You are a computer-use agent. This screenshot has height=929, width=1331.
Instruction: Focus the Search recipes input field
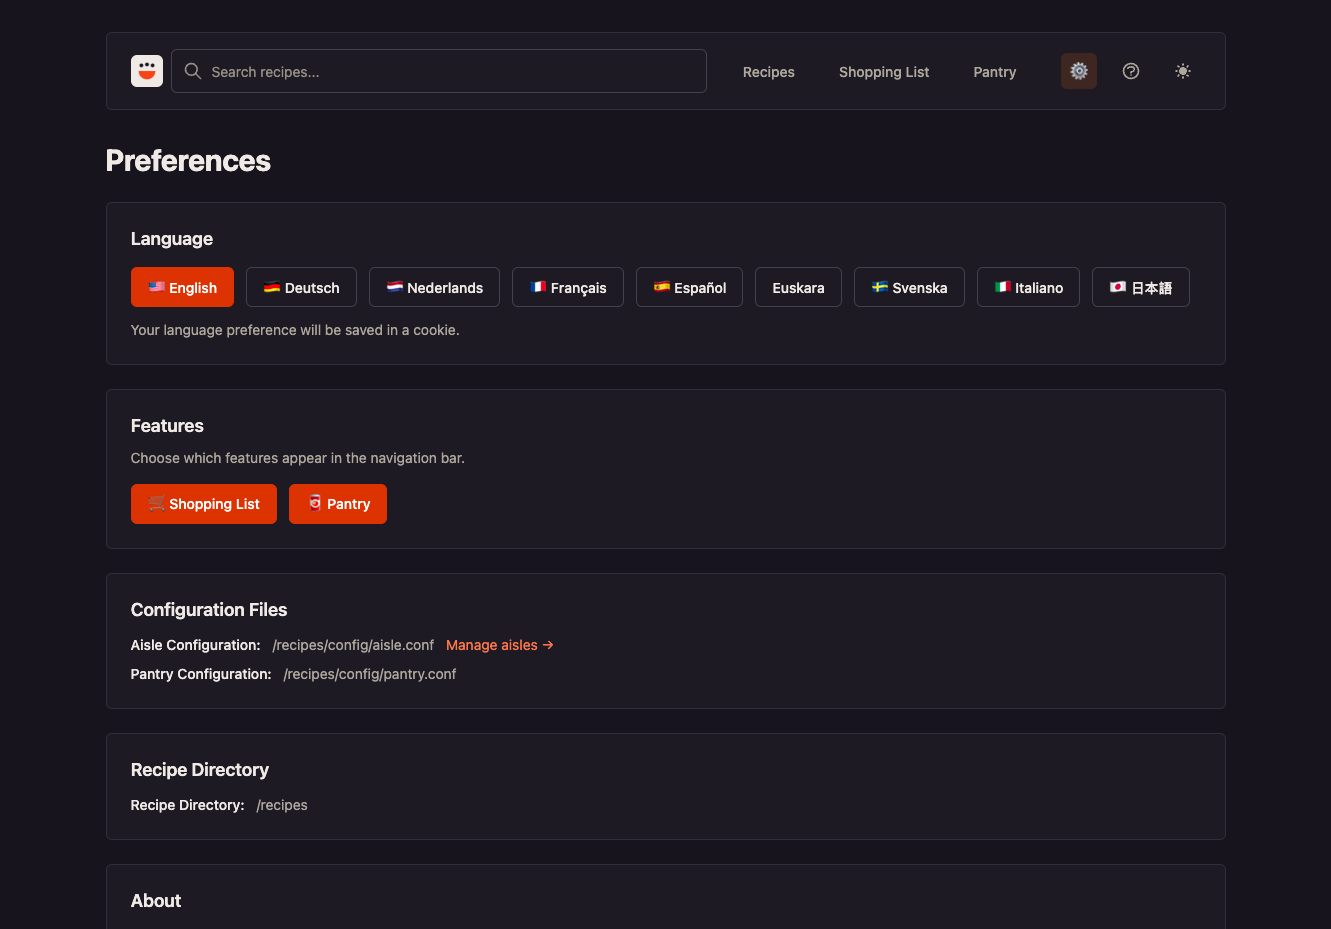tap(439, 71)
